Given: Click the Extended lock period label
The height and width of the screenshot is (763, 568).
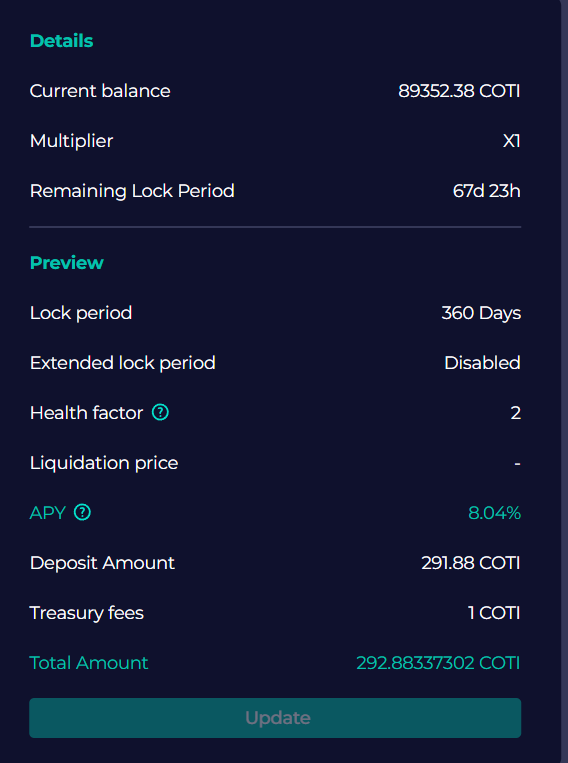Looking at the screenshot, I should 123,363.
